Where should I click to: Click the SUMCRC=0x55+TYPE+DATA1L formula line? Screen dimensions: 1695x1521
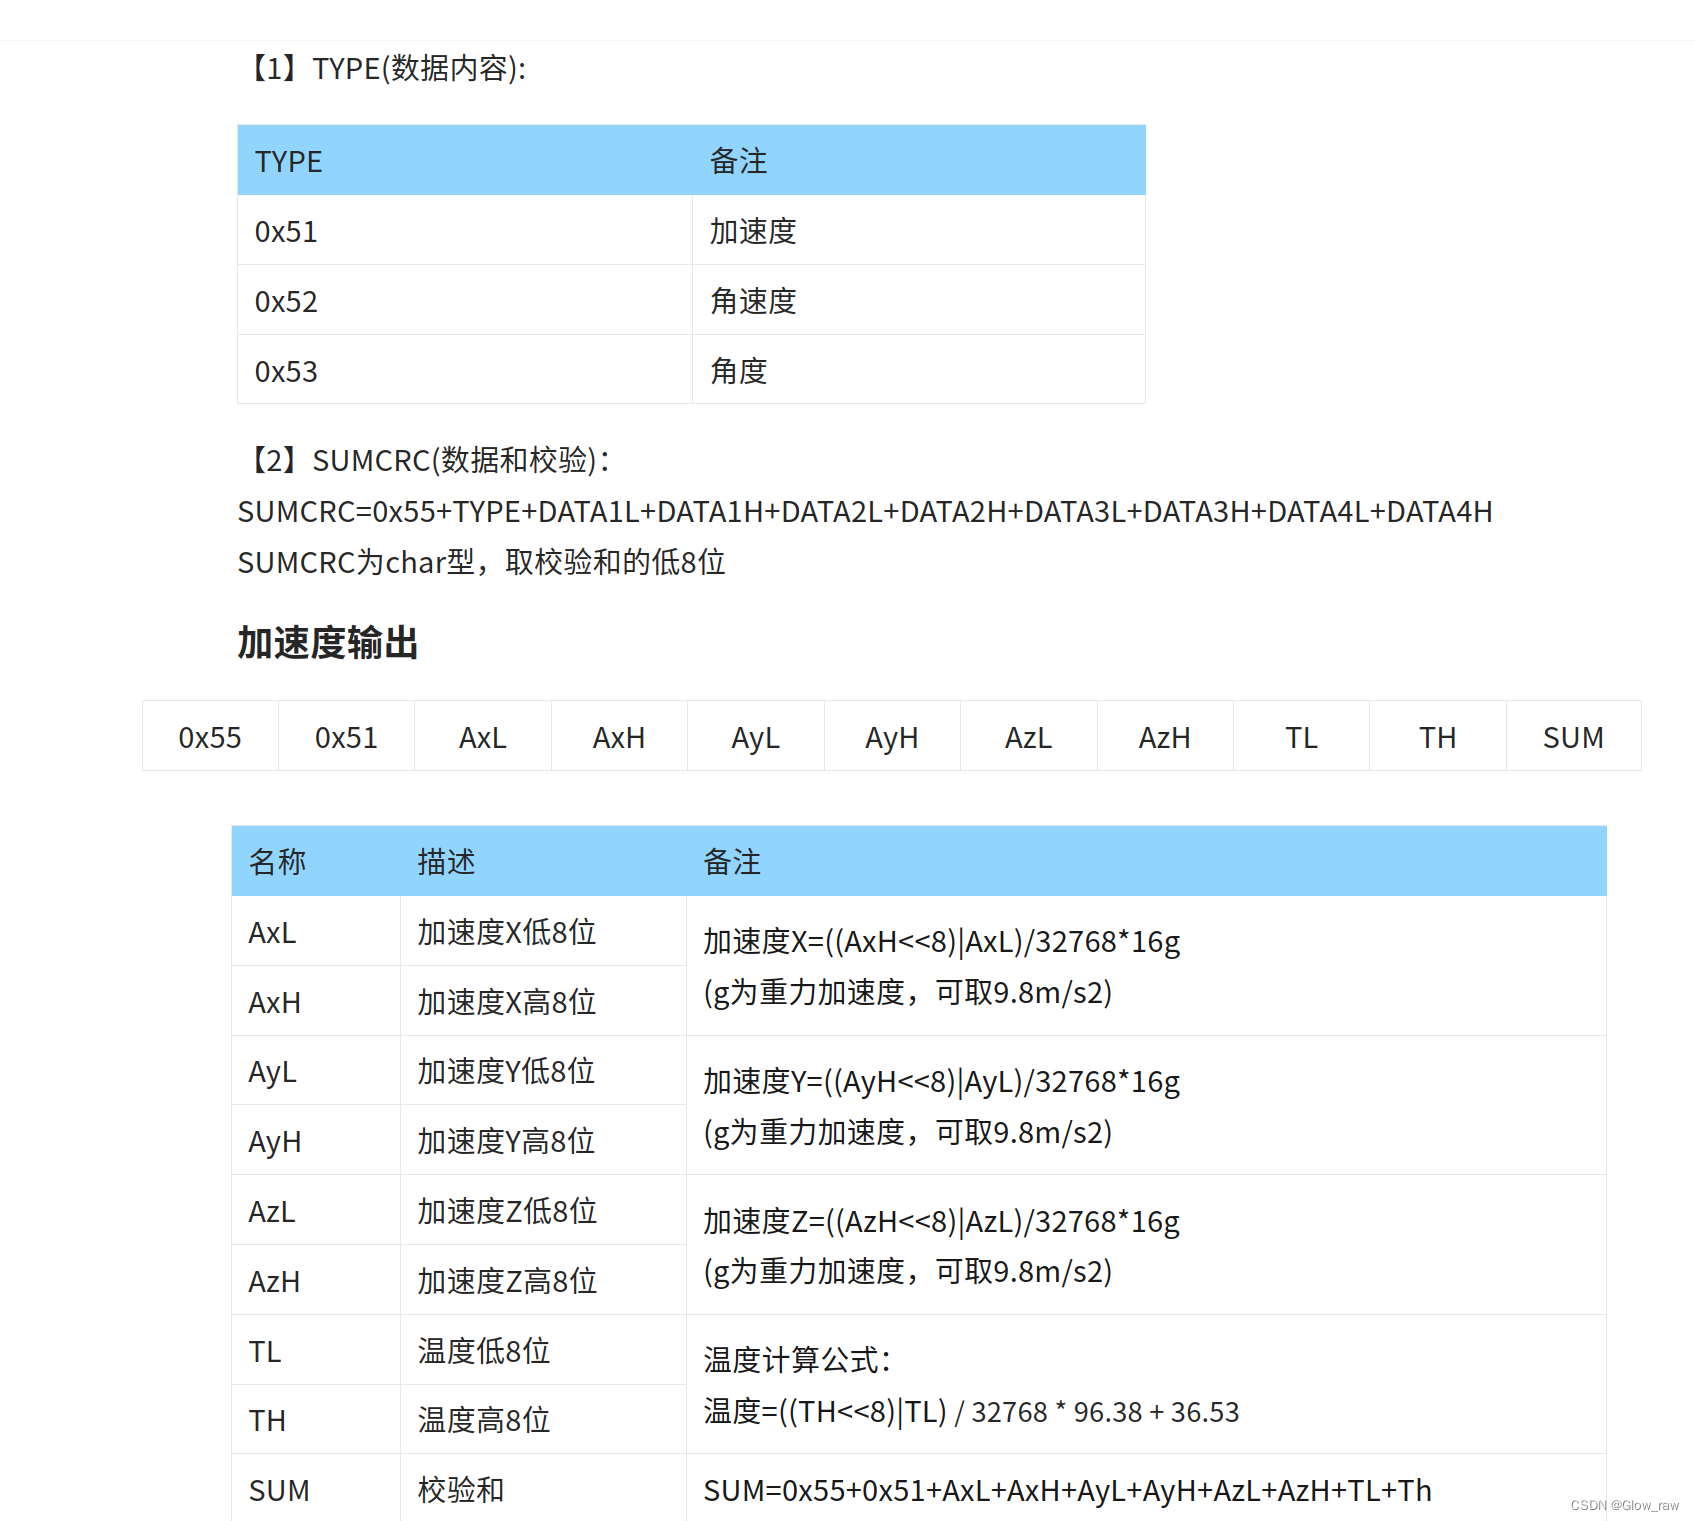865,512
